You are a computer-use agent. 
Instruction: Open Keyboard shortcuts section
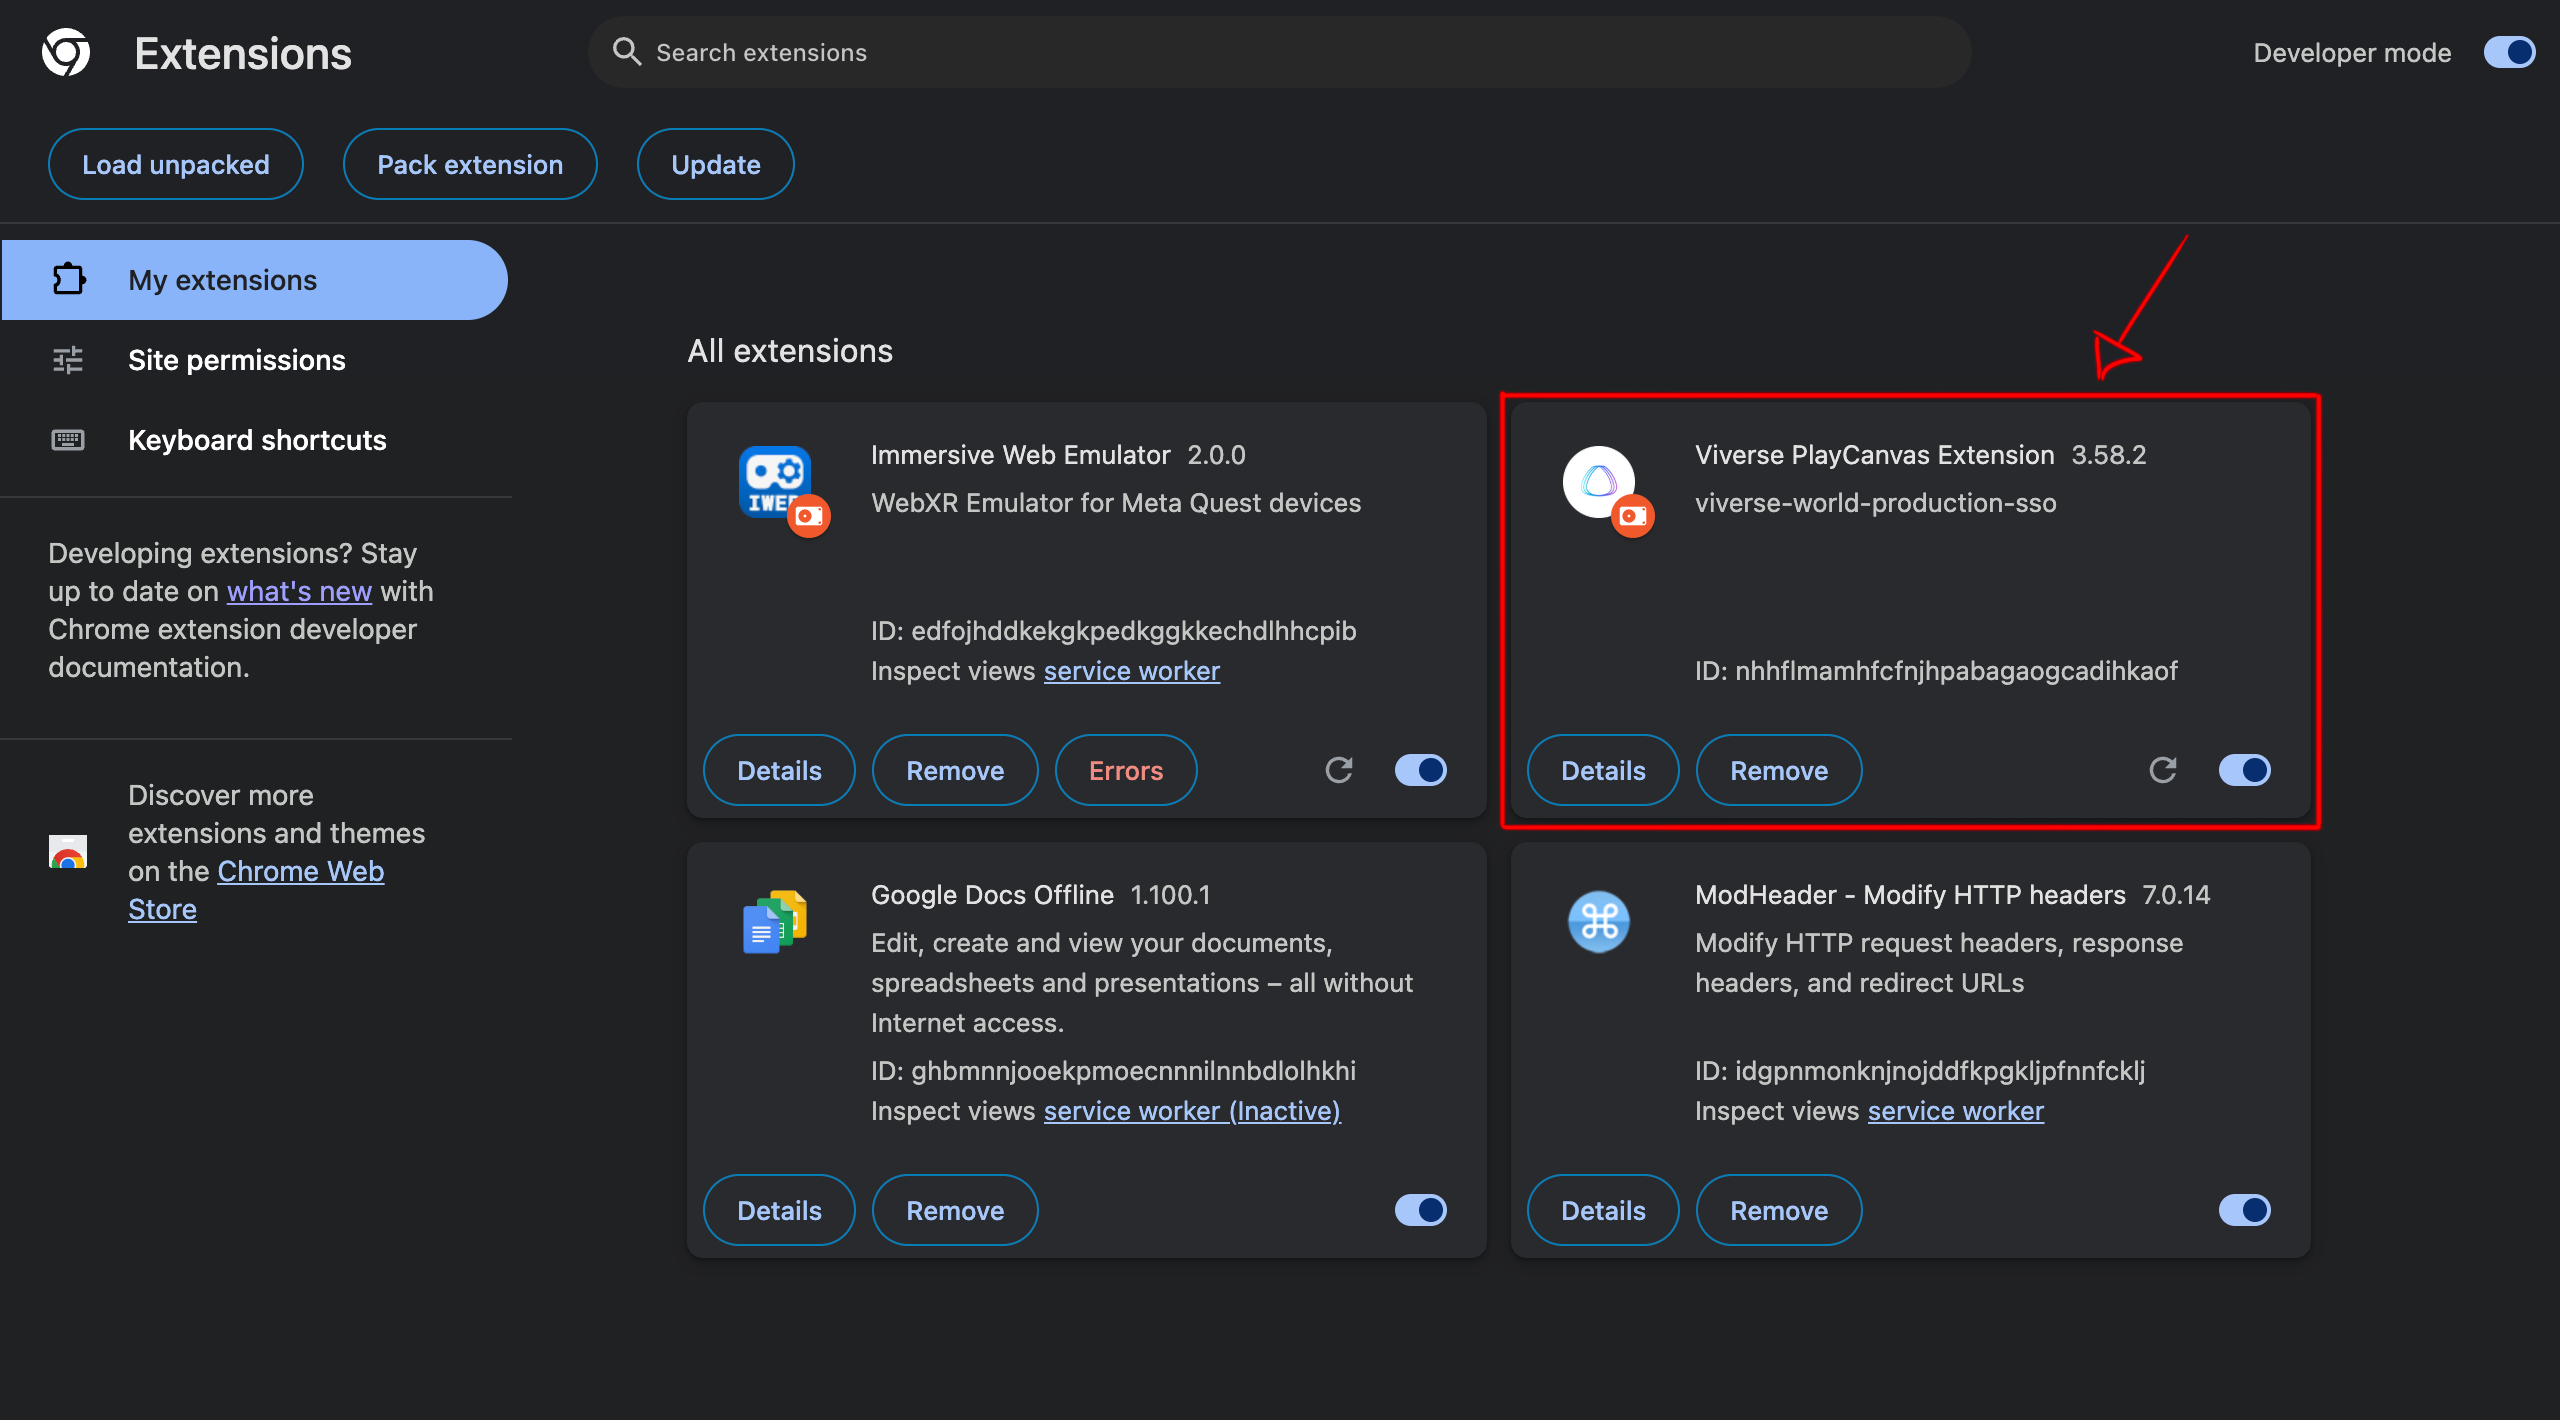pos(257,440)
